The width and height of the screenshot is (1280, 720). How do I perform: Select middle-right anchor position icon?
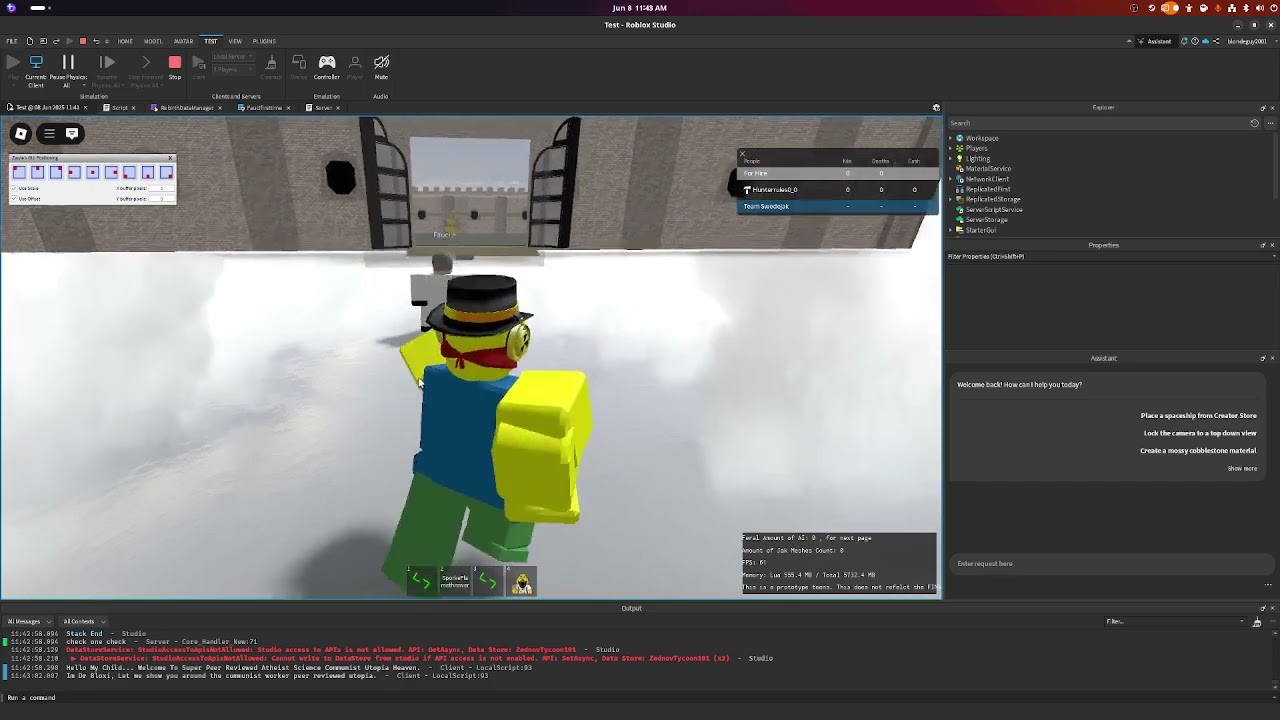tap(111, 173)
